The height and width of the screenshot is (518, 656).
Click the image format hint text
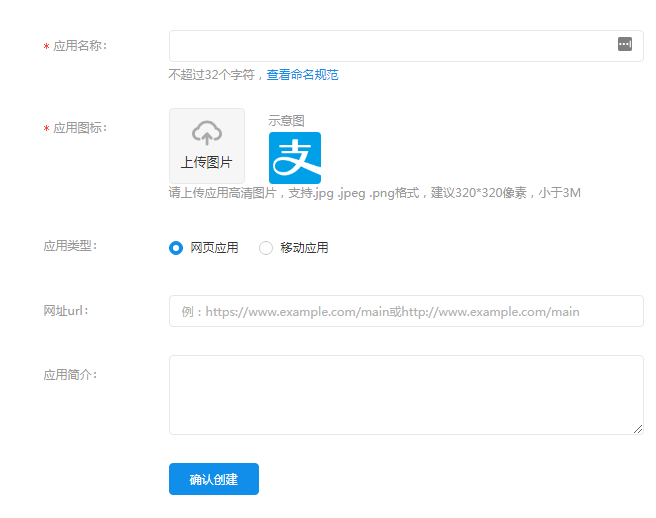click(x=374, y=193)
